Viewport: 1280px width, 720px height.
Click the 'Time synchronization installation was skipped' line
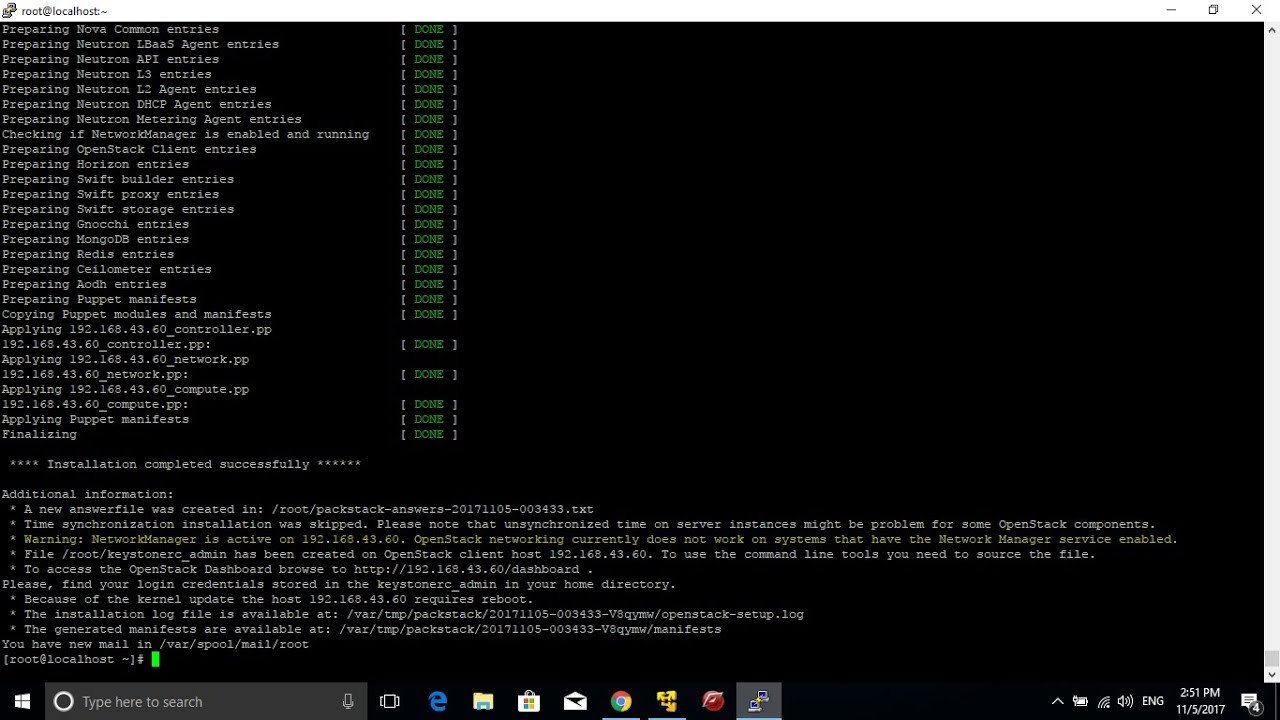coord(583,524)
